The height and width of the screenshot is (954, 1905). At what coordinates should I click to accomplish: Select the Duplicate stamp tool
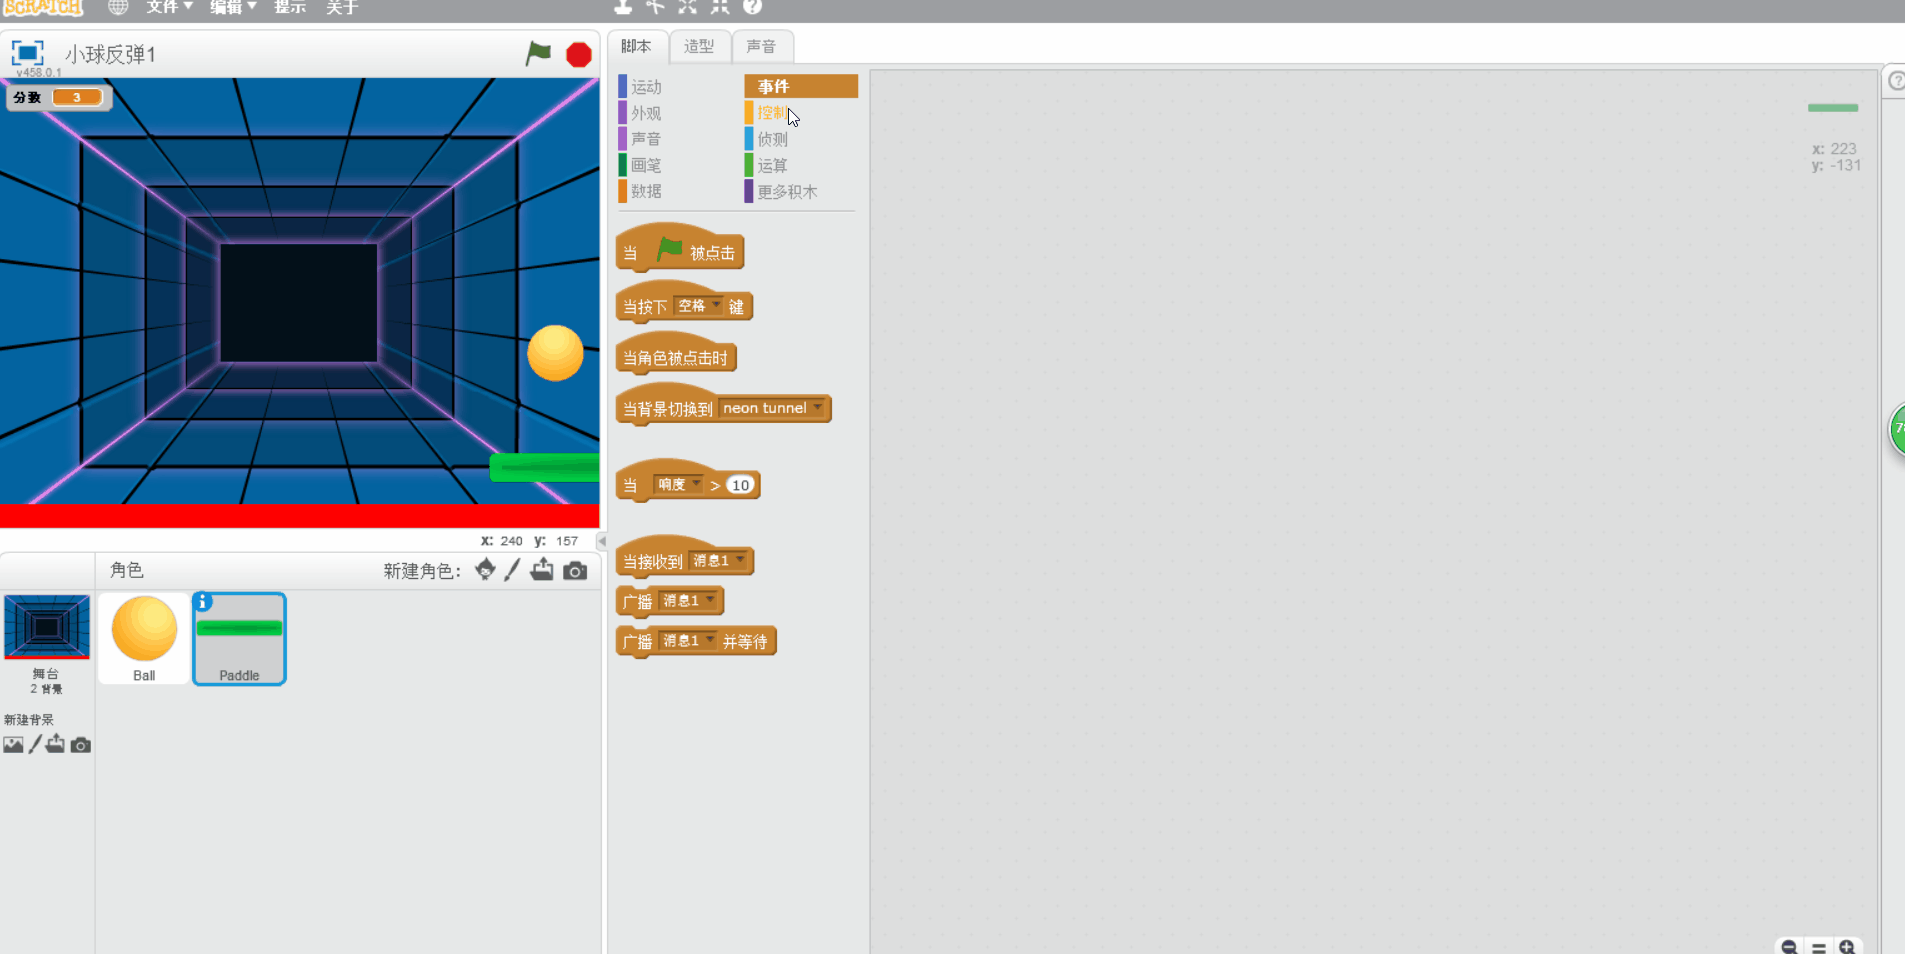[623, 7]
